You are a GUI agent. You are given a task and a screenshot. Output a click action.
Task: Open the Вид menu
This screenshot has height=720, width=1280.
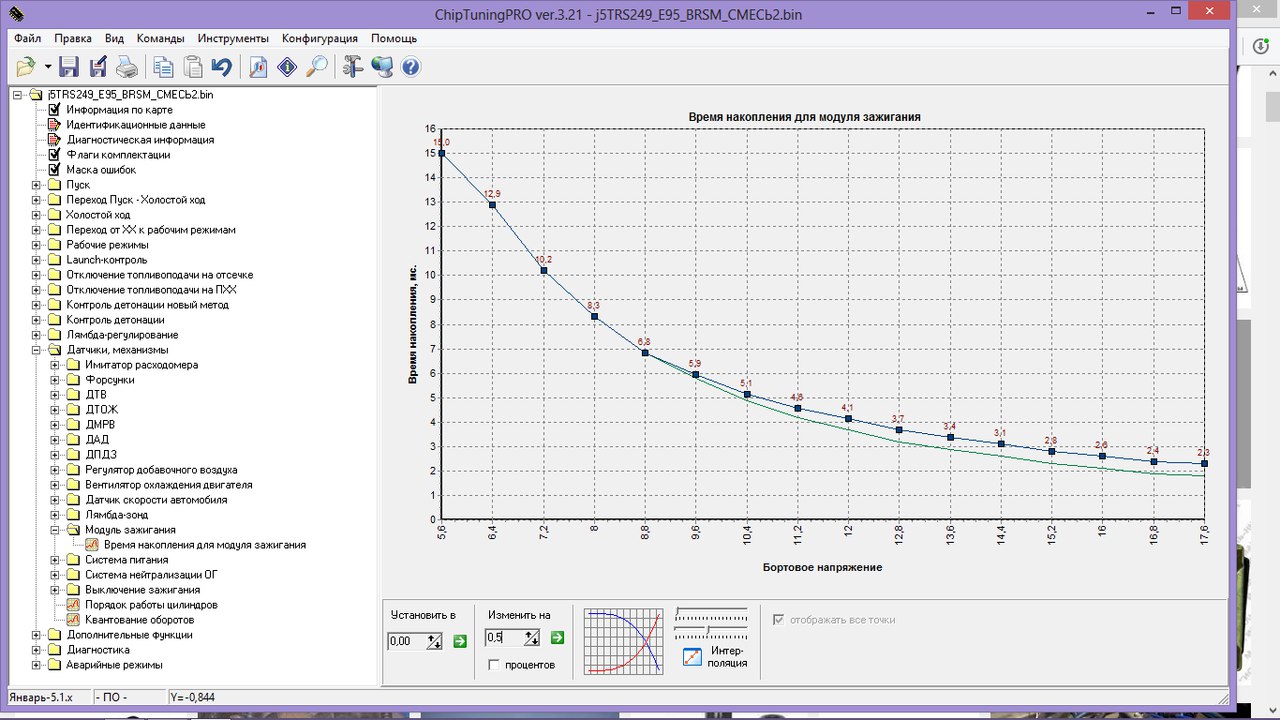(114, 38)
